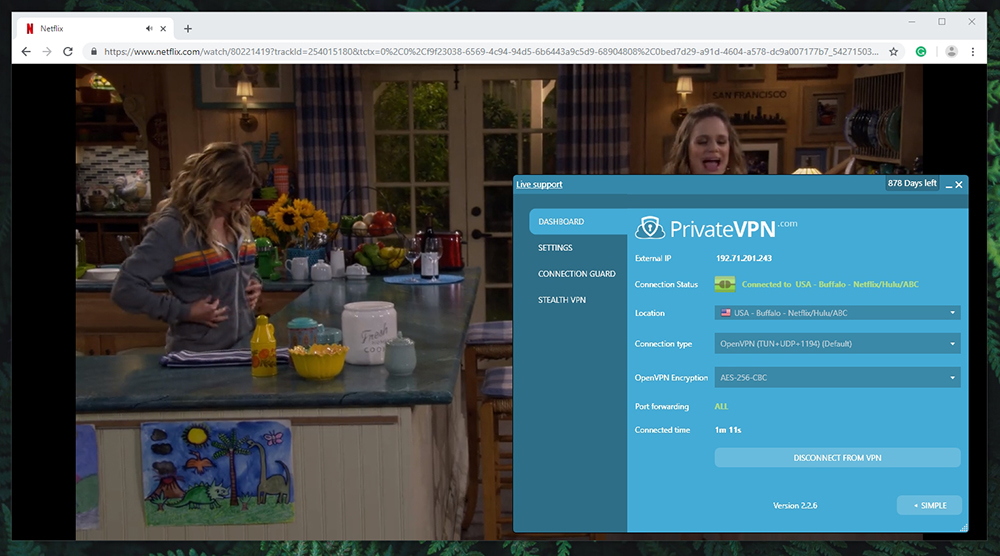The width and height of the screenshot is (1000, 556).
Task: Minimize the Chrome window
Action: (912, 22)
